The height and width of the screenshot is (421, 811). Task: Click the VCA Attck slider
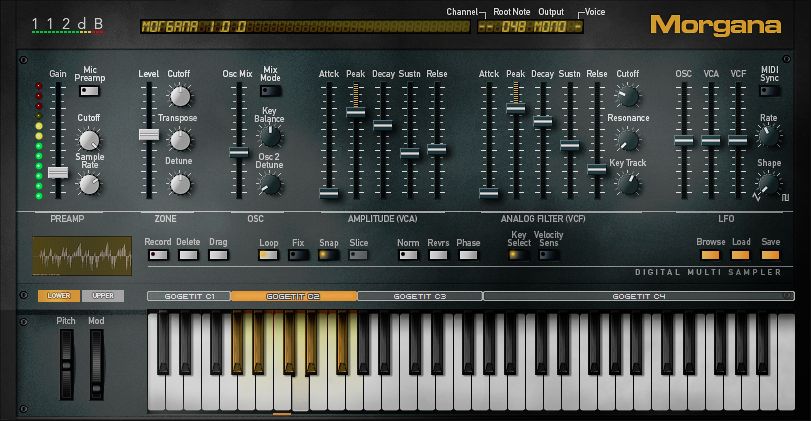coord(329,194)
